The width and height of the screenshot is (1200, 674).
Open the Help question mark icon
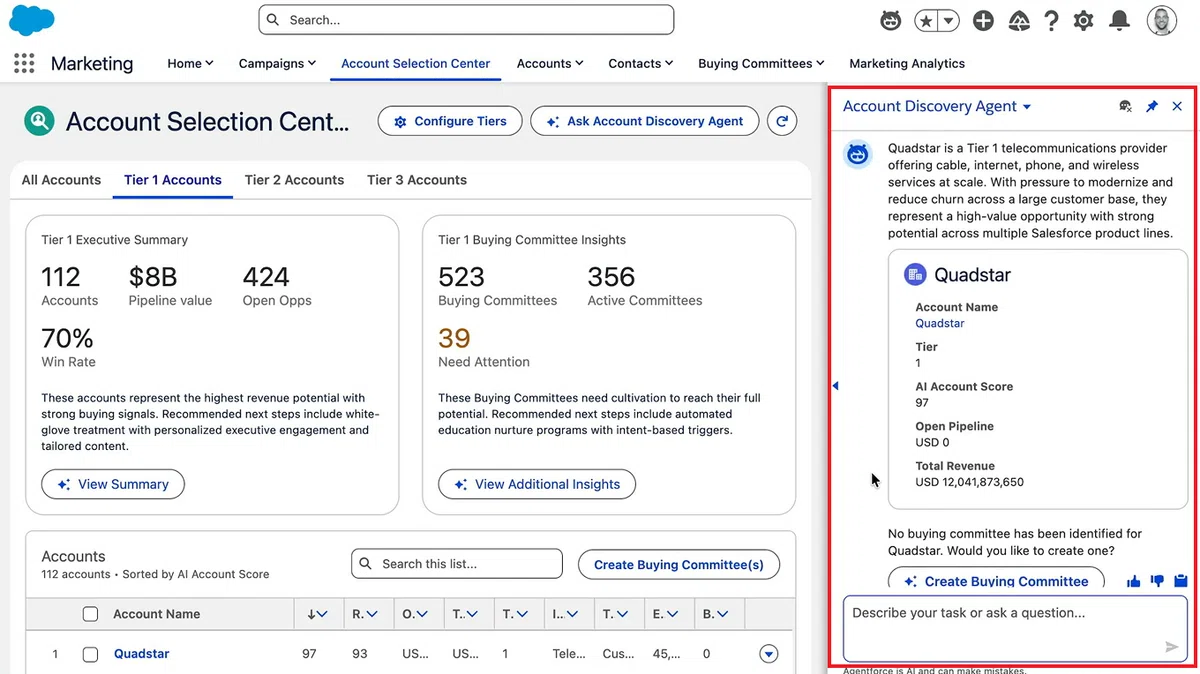1051,20
